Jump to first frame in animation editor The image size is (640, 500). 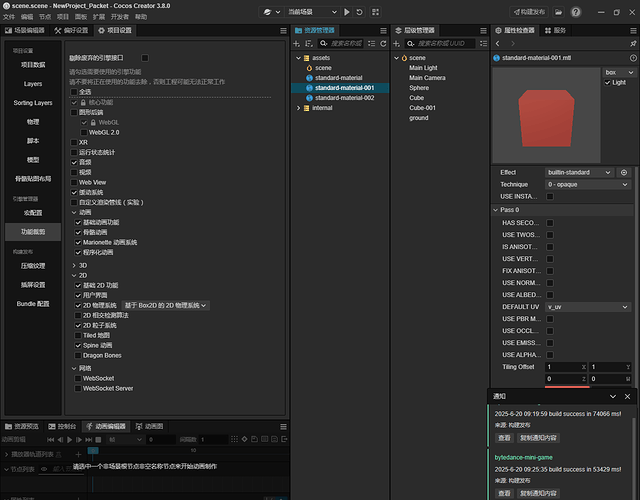tap(51, 440)
